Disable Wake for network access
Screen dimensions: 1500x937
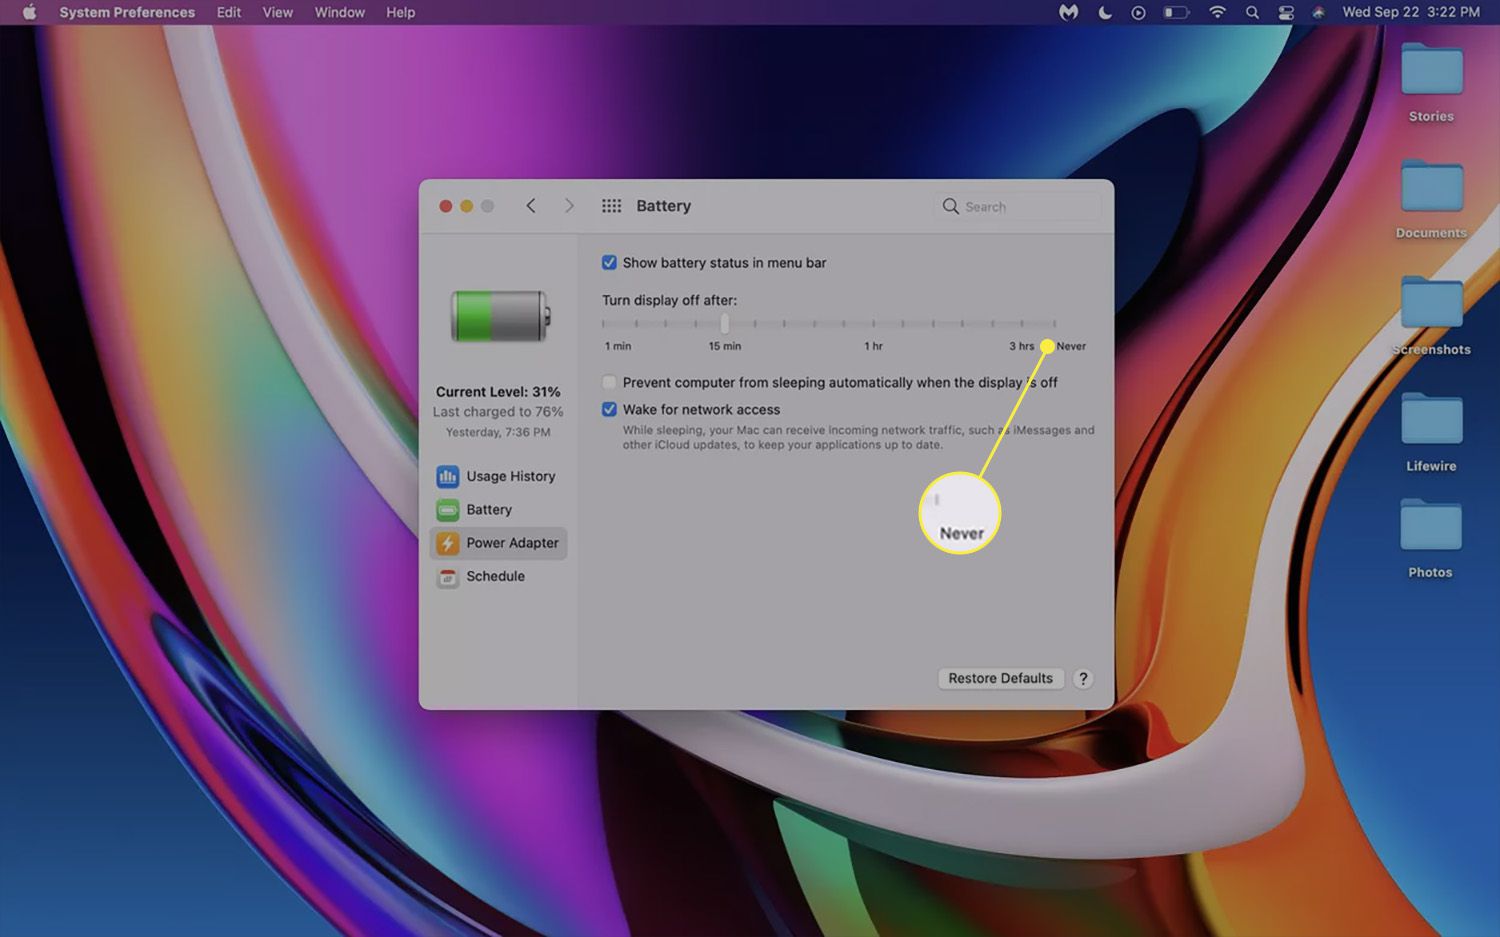609,410
